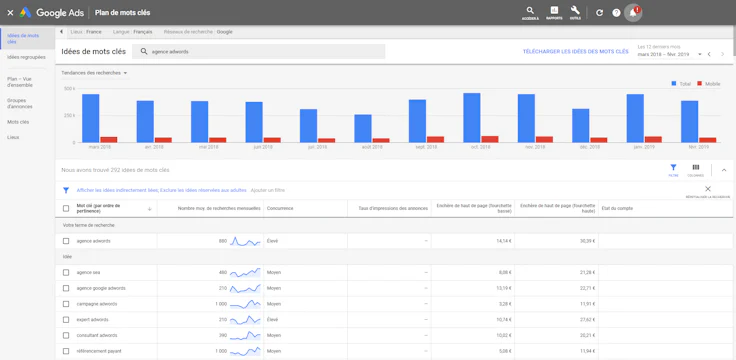Open the Tendances des recherches dropdown
The image size is (736, 360).
94,73
